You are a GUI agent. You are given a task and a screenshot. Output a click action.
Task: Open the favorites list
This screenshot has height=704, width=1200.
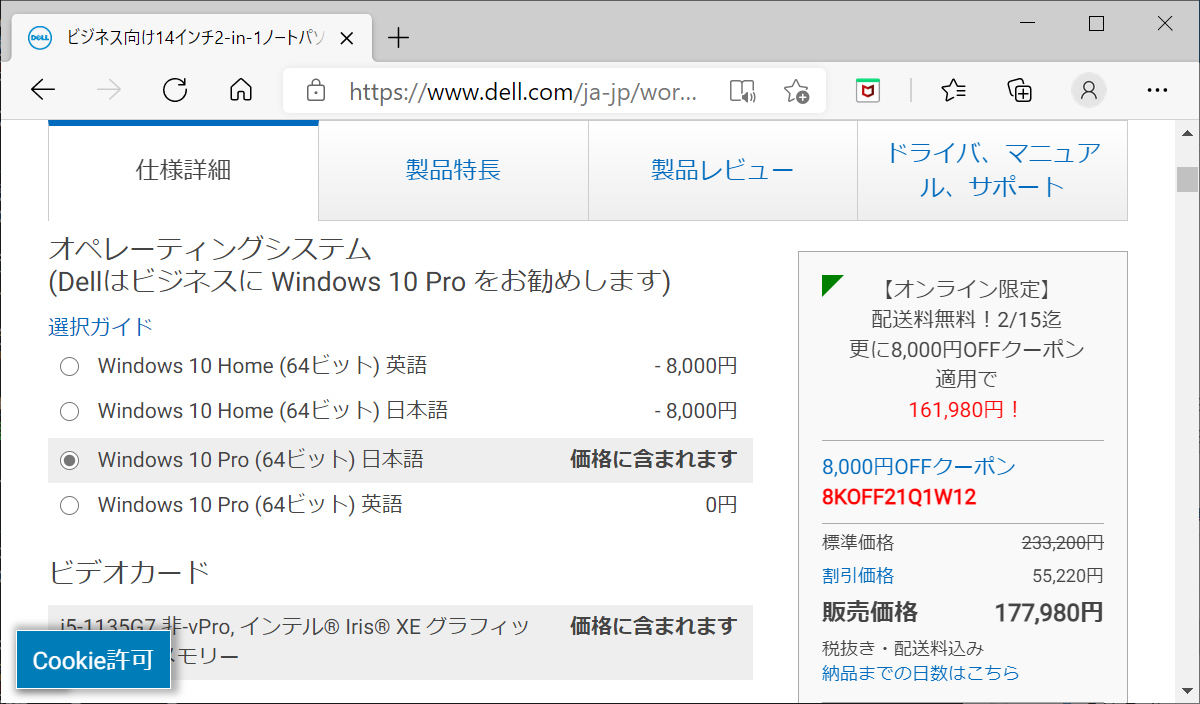click(954, 91)
